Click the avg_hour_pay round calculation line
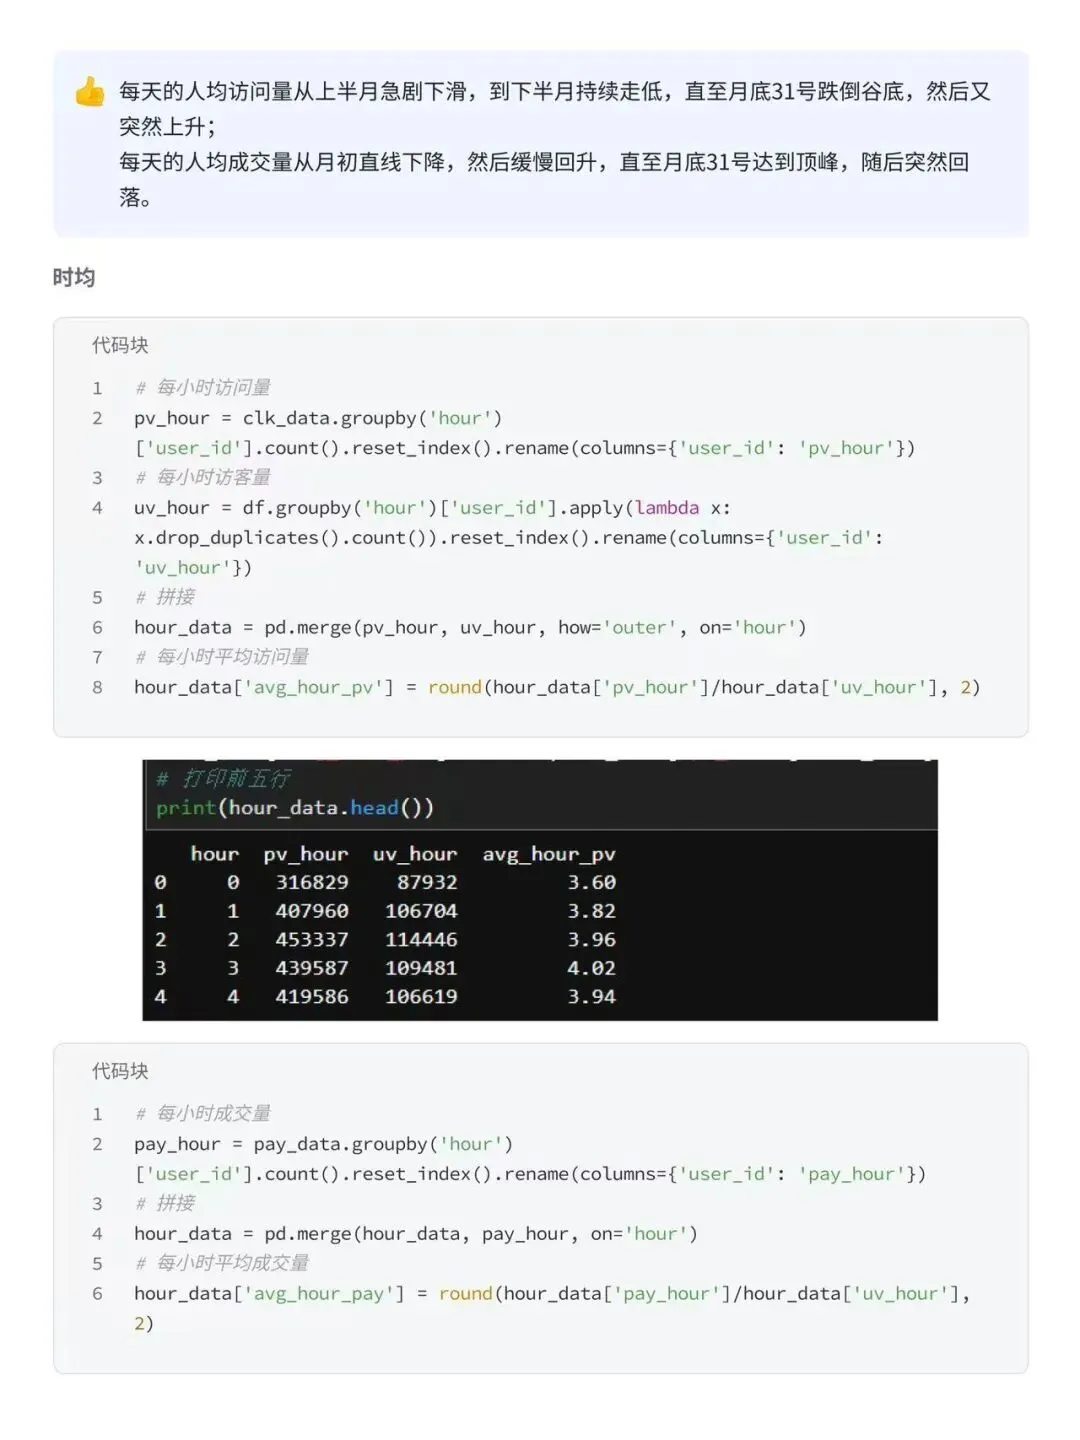The height and width of the screenshot is (1440, 1080). click(553, 1308)
